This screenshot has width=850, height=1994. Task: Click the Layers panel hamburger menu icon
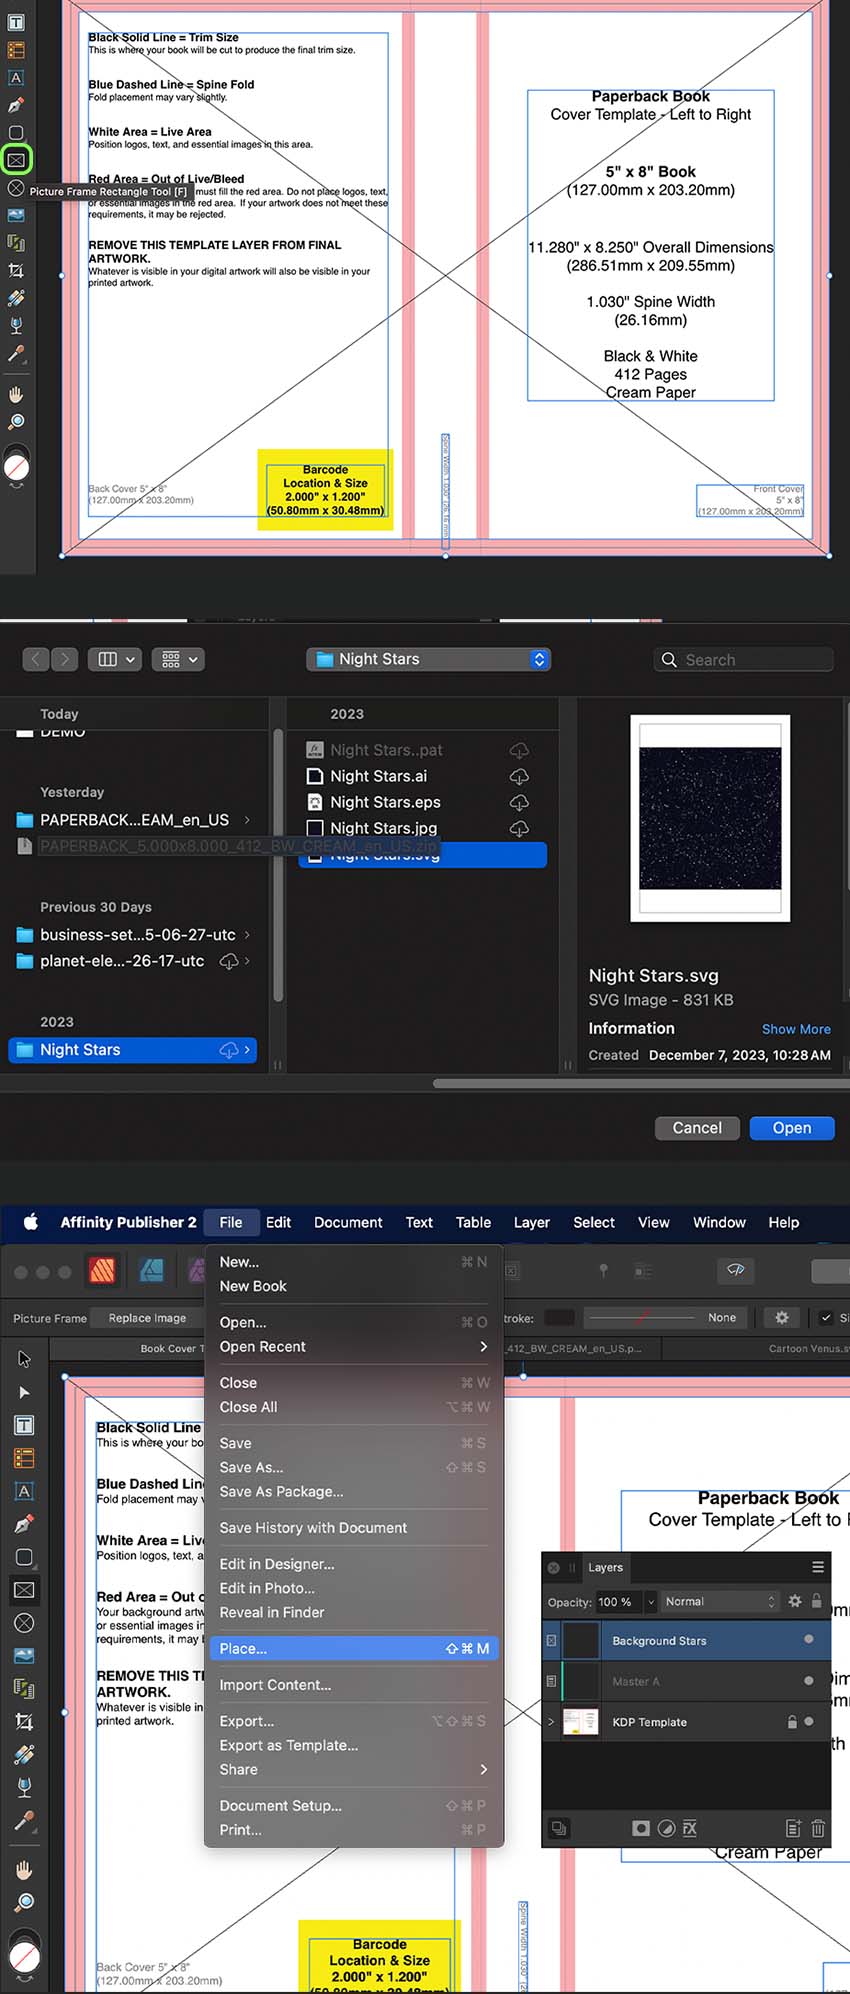pyautogui.click(x=818, y=1567)
